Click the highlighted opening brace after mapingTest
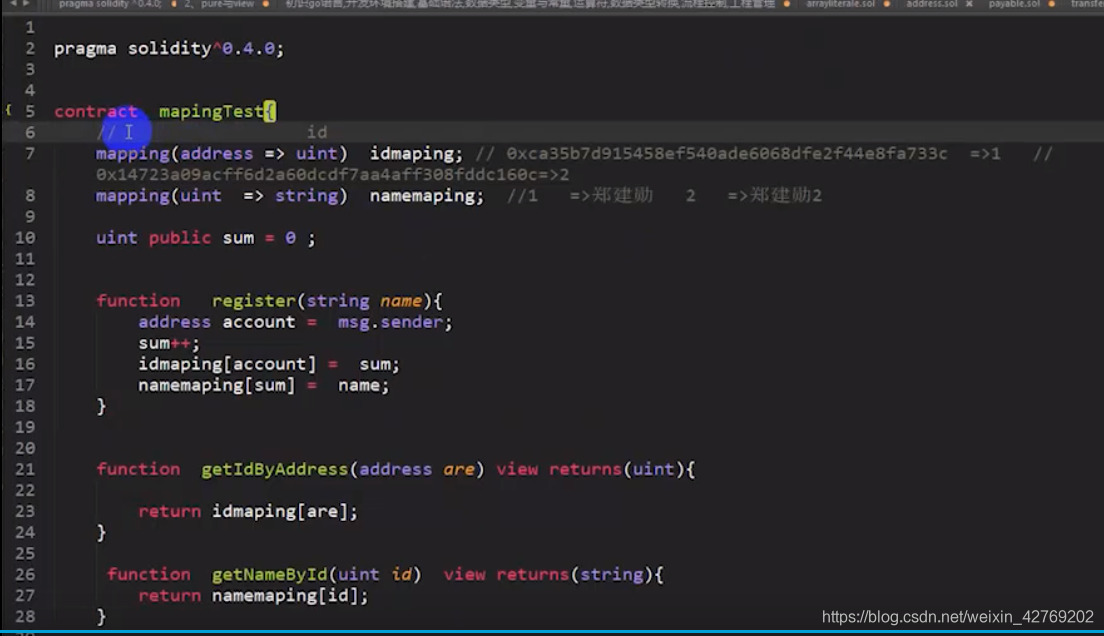The image size is (1104, 636). tap(270, 111)
